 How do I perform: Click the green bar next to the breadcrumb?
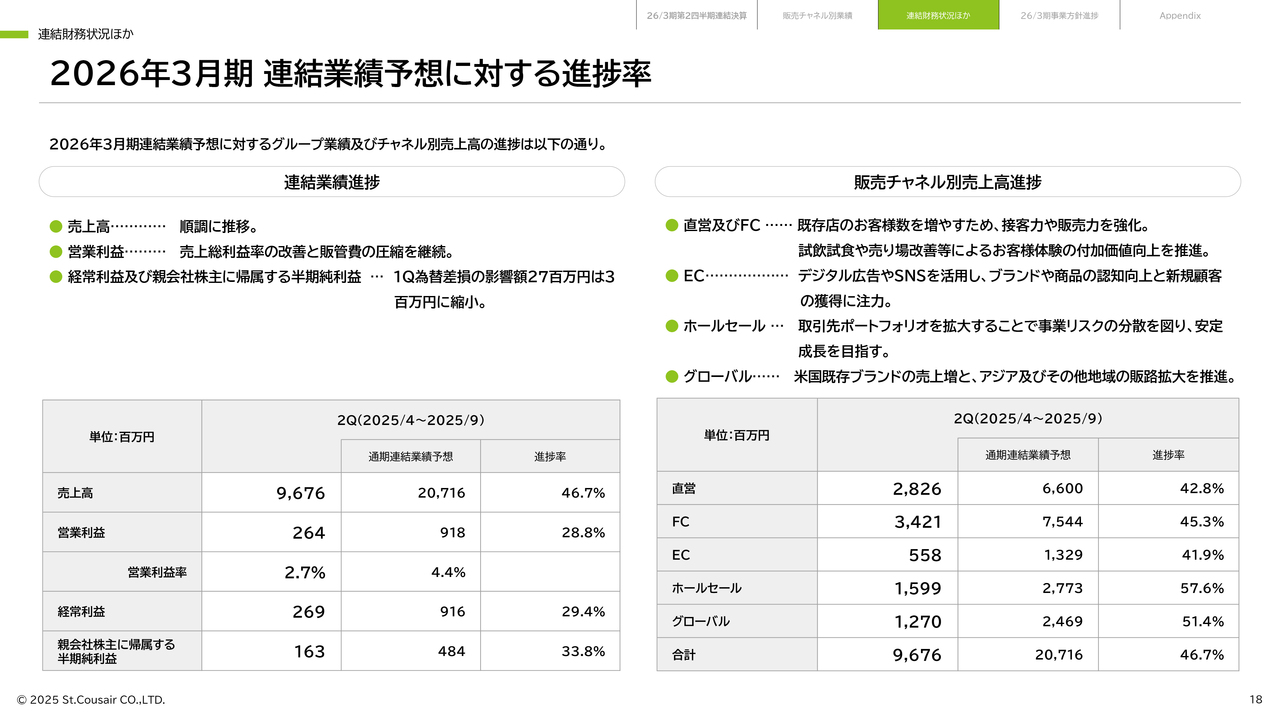click(x=14, y=34)
